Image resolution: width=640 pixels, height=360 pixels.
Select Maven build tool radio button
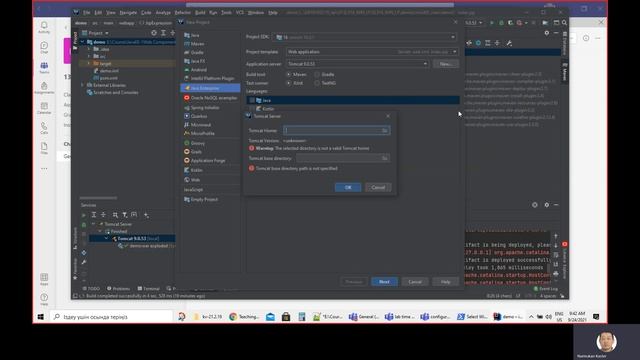pyautogui.click(x=289, y=75)
